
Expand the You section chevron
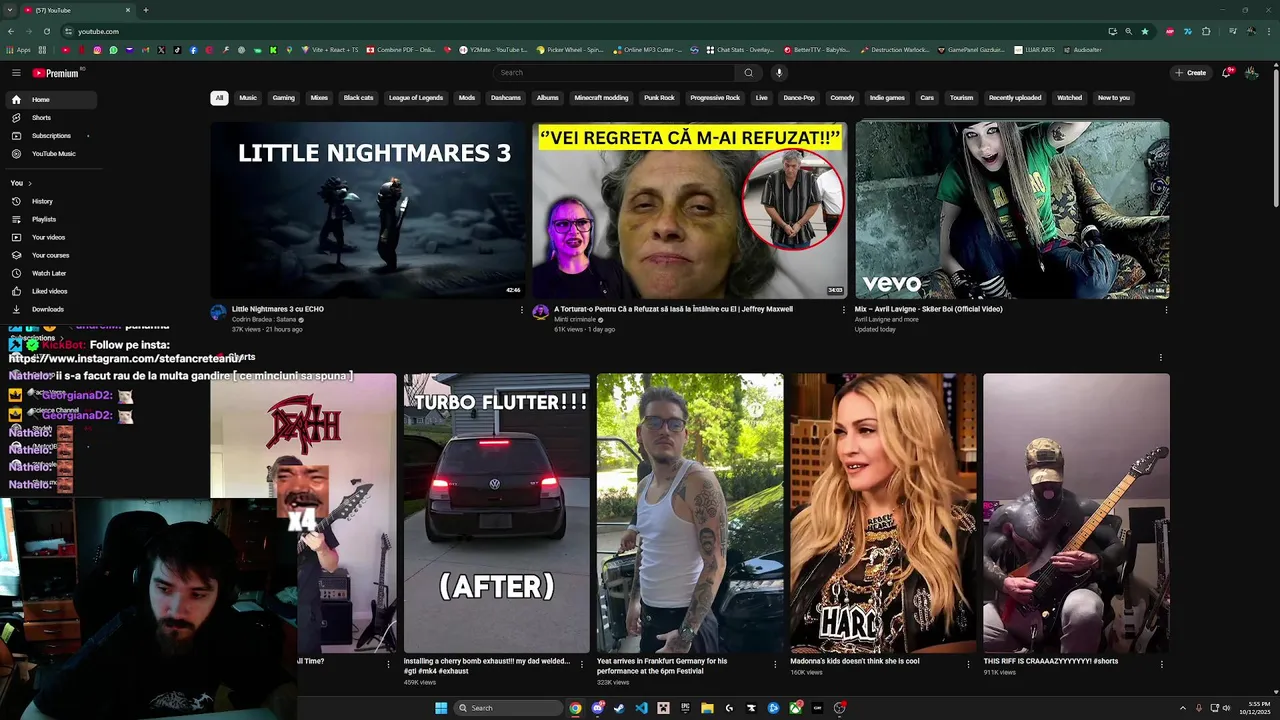(x=30, y=183)
